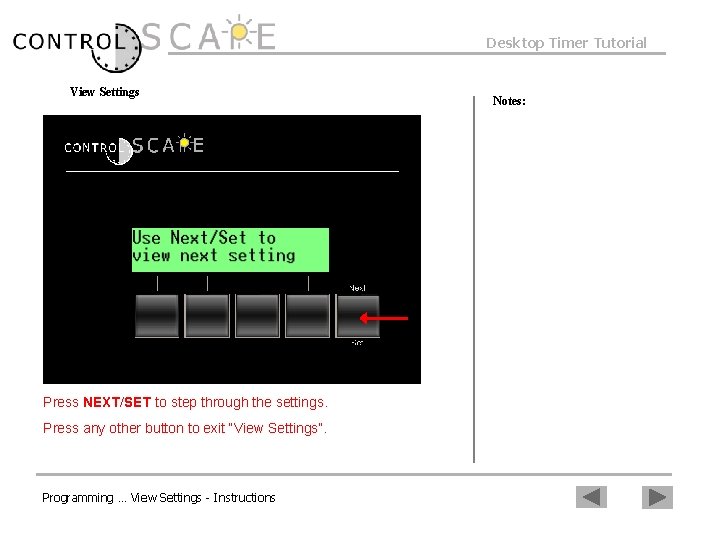Viewport: 720px width, 533px height.
Task: Click the small Next label above the button
Action: coord(357,288)
